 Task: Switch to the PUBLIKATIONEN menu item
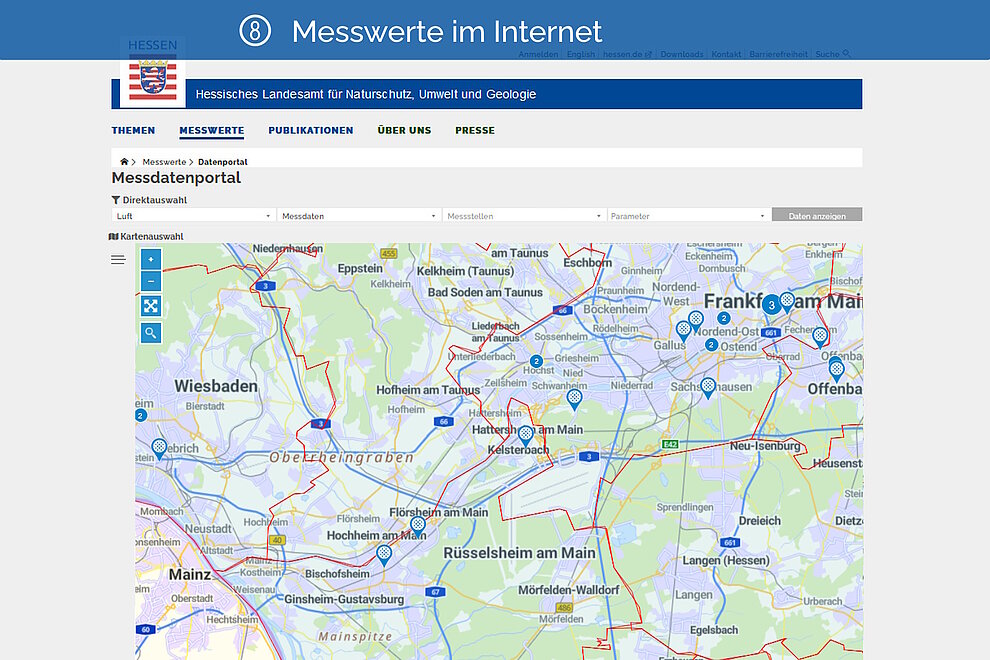point(310,130)
